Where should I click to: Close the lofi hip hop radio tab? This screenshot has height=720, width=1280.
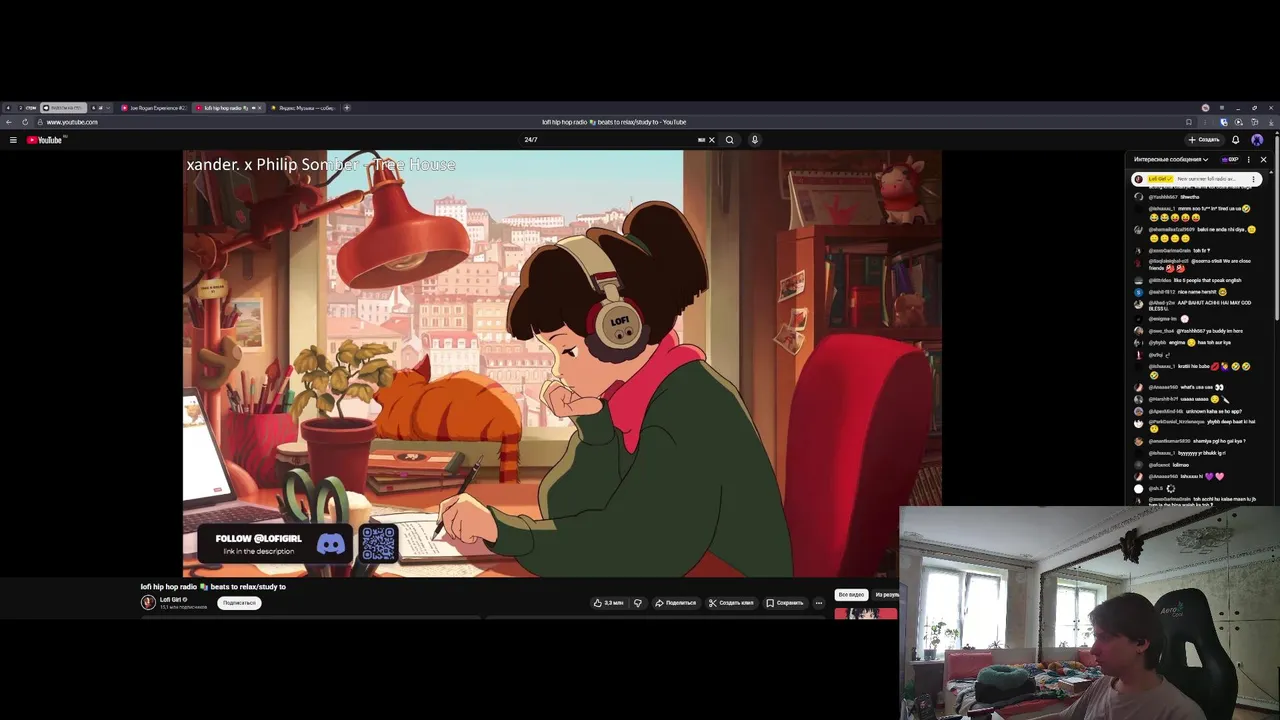point(260,108)
